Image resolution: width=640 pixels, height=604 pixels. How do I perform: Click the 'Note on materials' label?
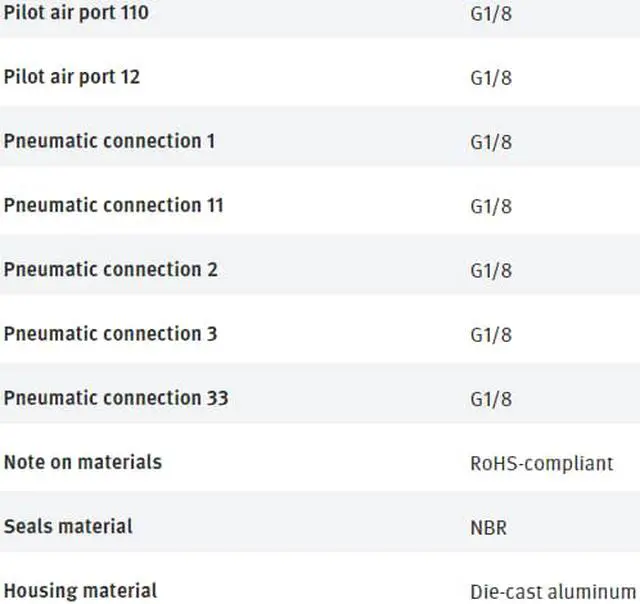pos(82,462)
